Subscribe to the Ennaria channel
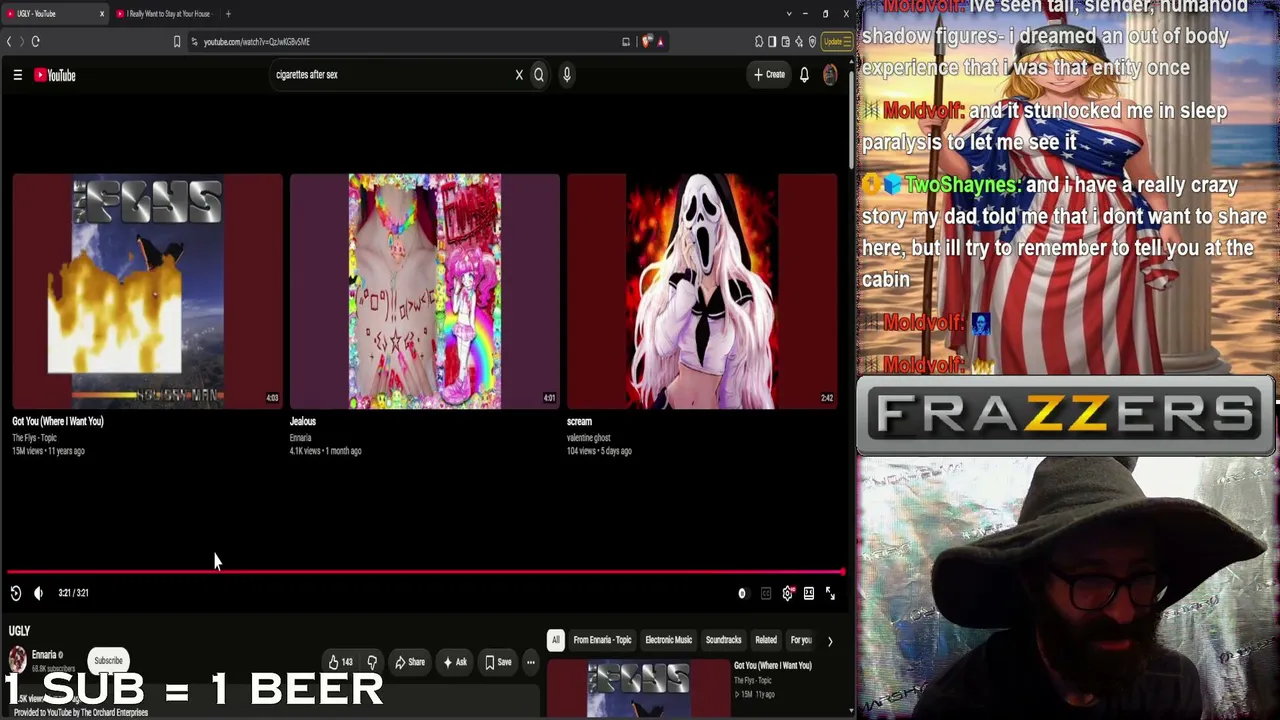Image resolution: width=1280 pixels, height=720 pixels. 108,660
